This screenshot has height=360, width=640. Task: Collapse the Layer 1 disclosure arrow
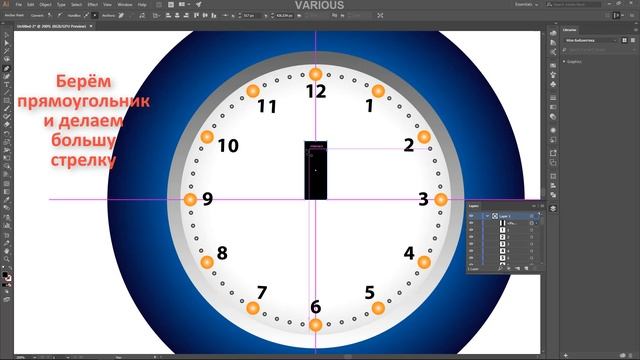pyautogui.click(x=487, y=216)
